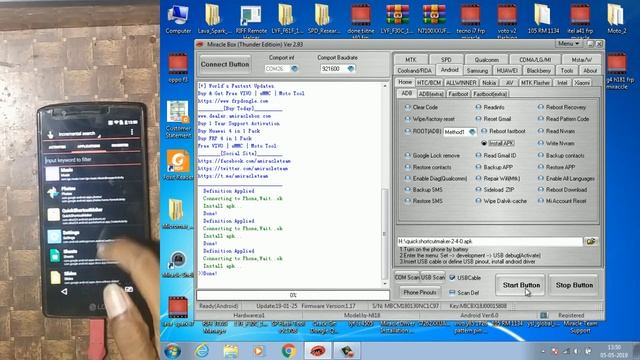Click the Start Button

521,285
